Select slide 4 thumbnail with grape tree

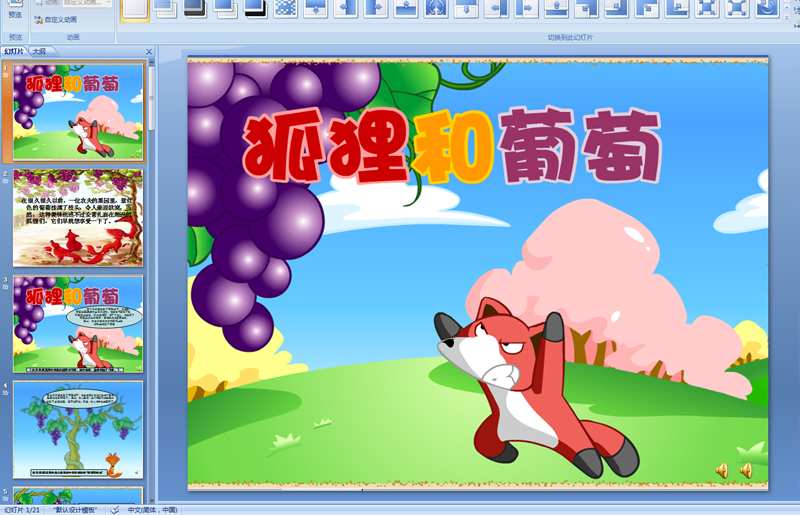[78, 430]
